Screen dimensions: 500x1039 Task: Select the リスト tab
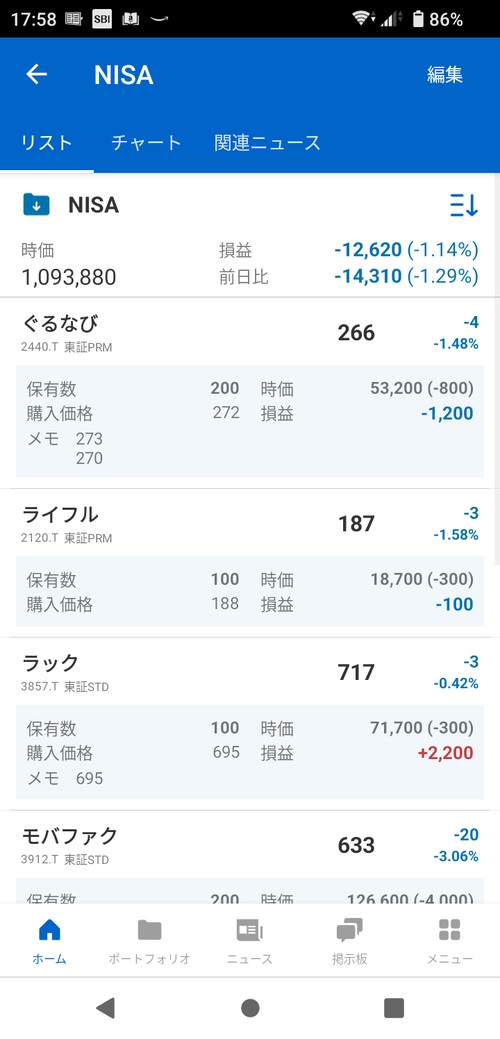pos(47,143)
